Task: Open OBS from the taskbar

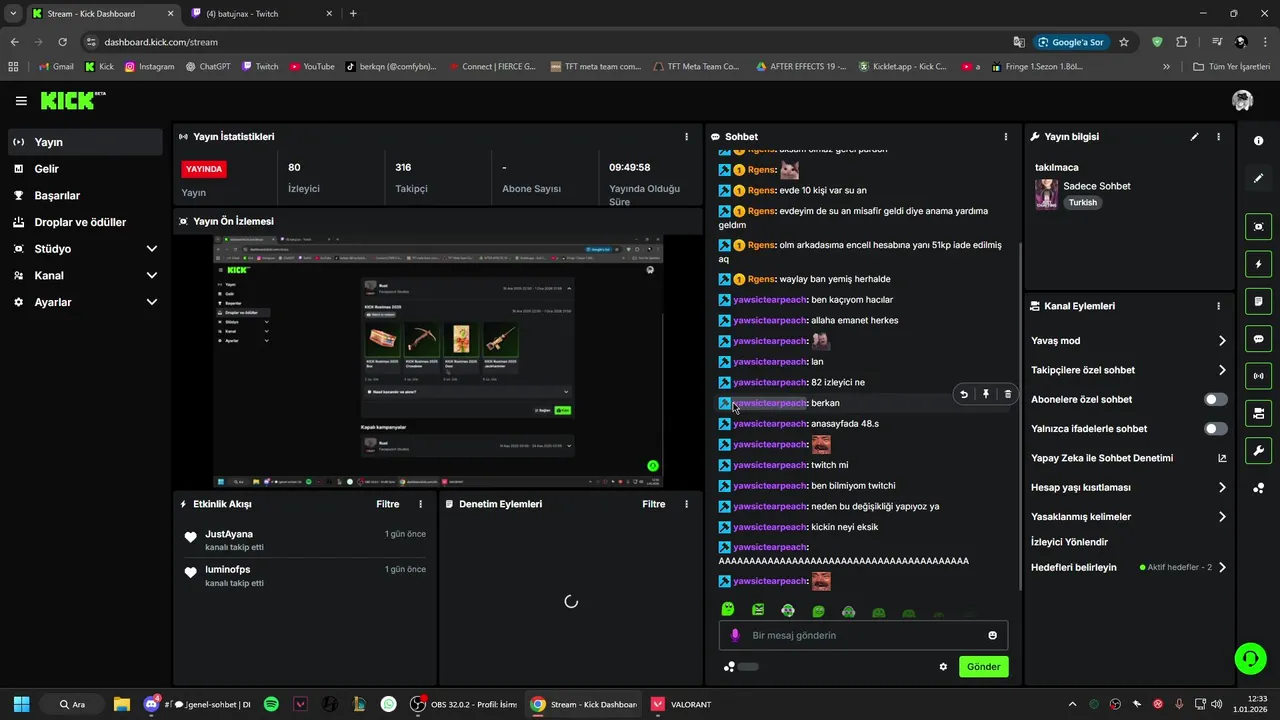Action: click(x=465, y=704)
